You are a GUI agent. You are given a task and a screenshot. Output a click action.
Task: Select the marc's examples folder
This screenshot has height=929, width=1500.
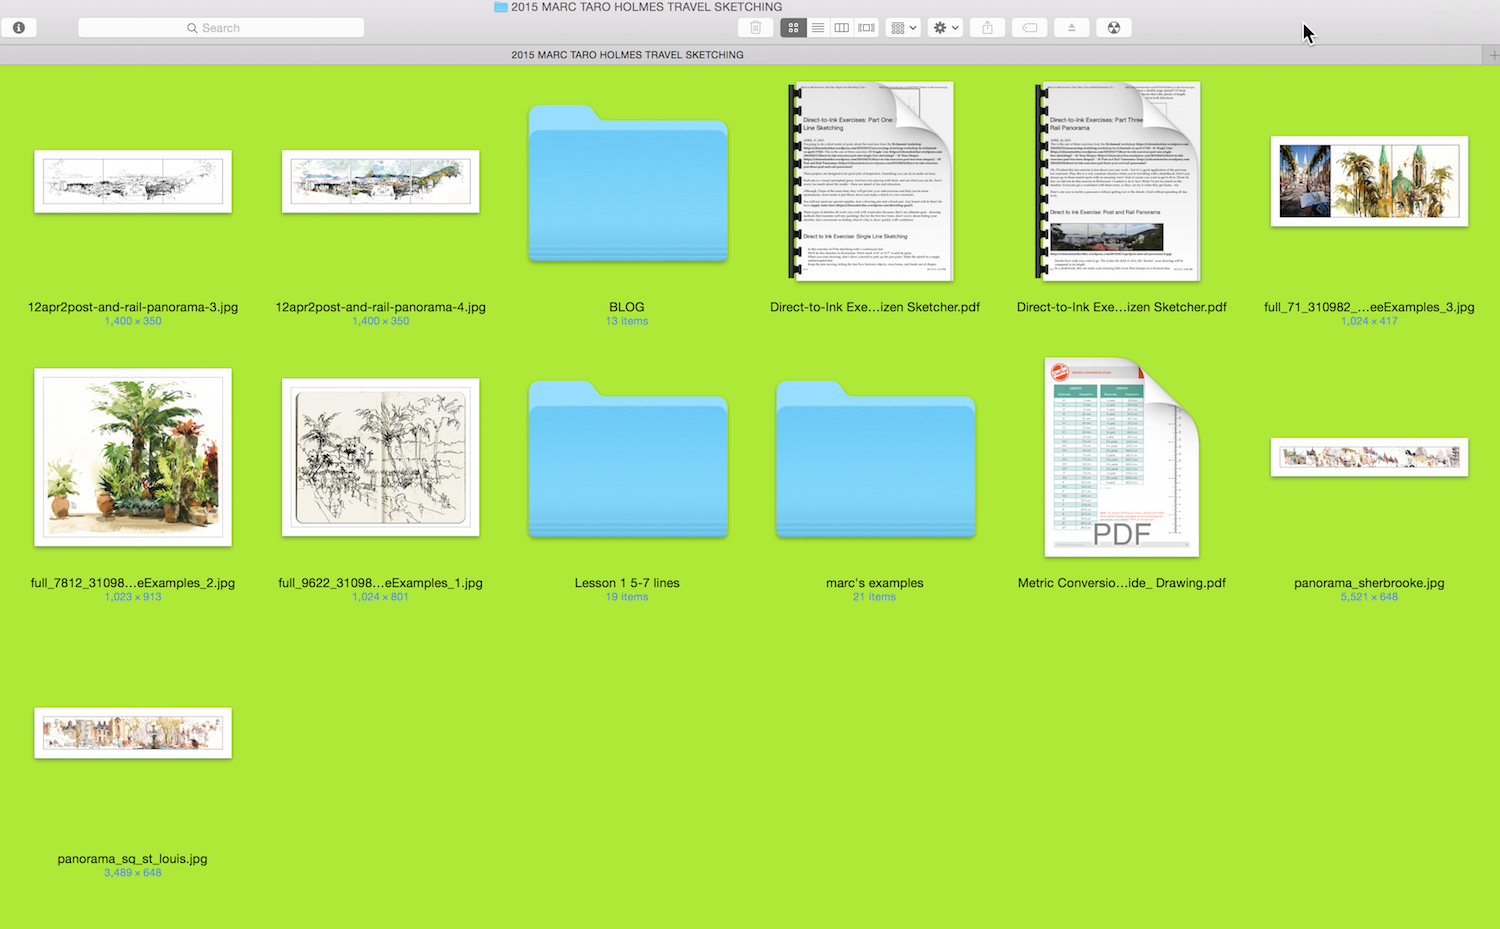tap(875, 460)
